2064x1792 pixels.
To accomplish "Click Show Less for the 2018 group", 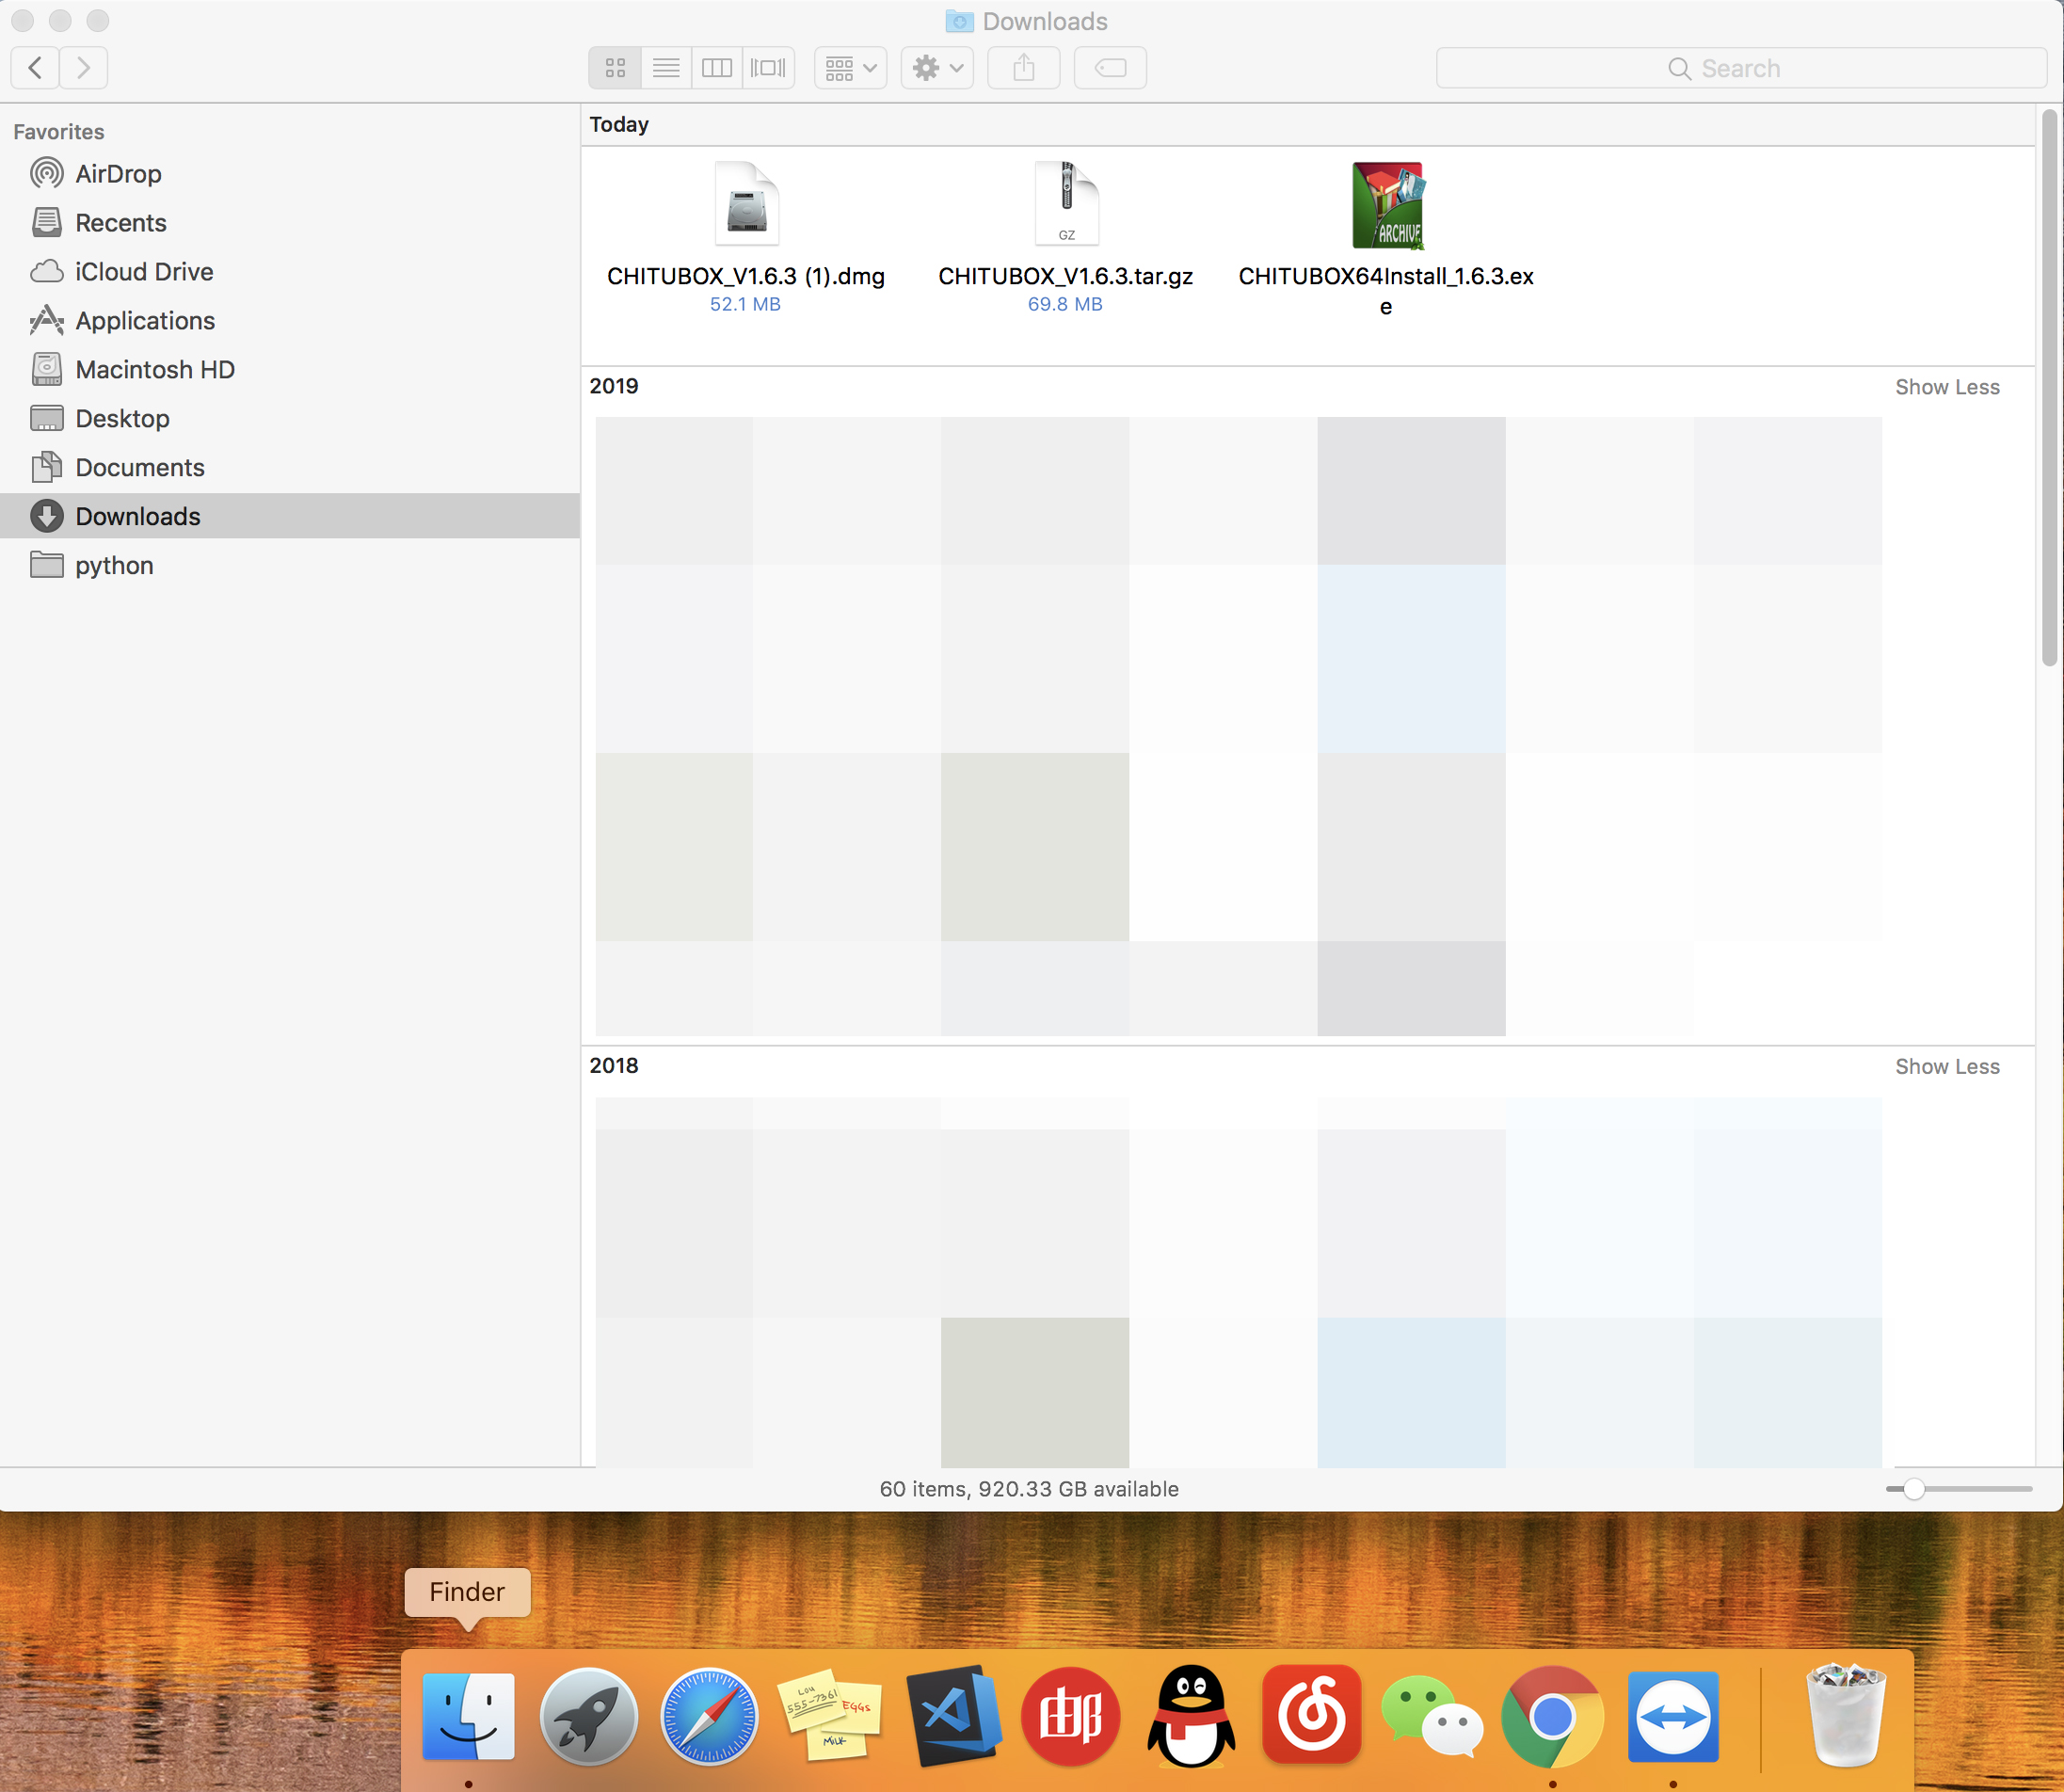I will click(1947, 1067).
